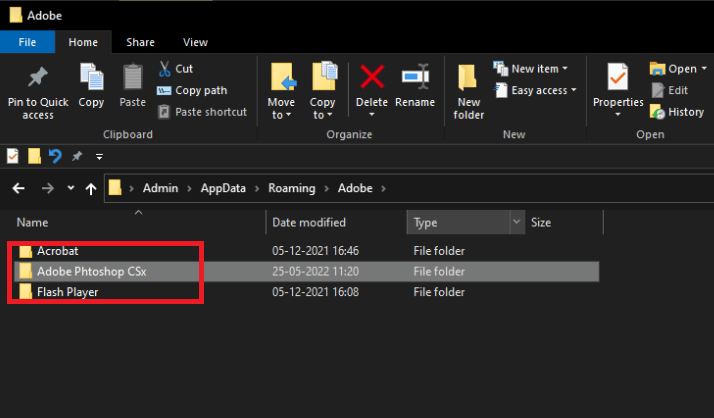Click the red Delete X icon
714x418 pixels.
(x=372, y=76)
